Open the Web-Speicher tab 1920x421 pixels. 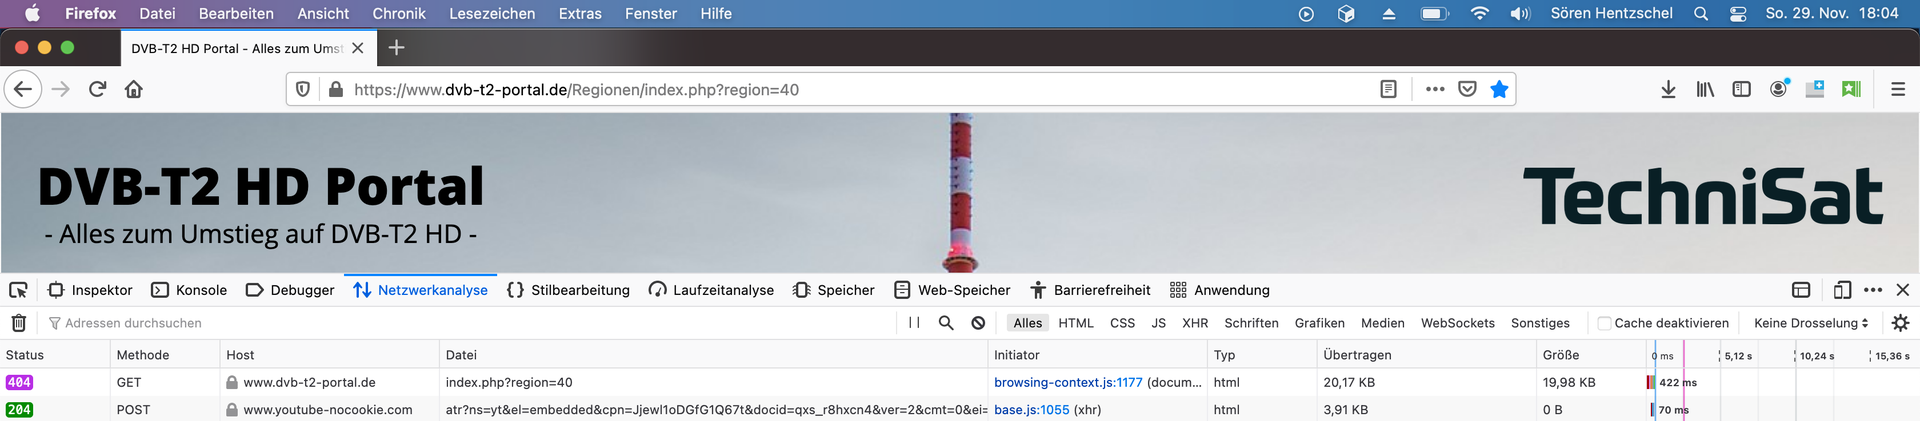point(952,290)
